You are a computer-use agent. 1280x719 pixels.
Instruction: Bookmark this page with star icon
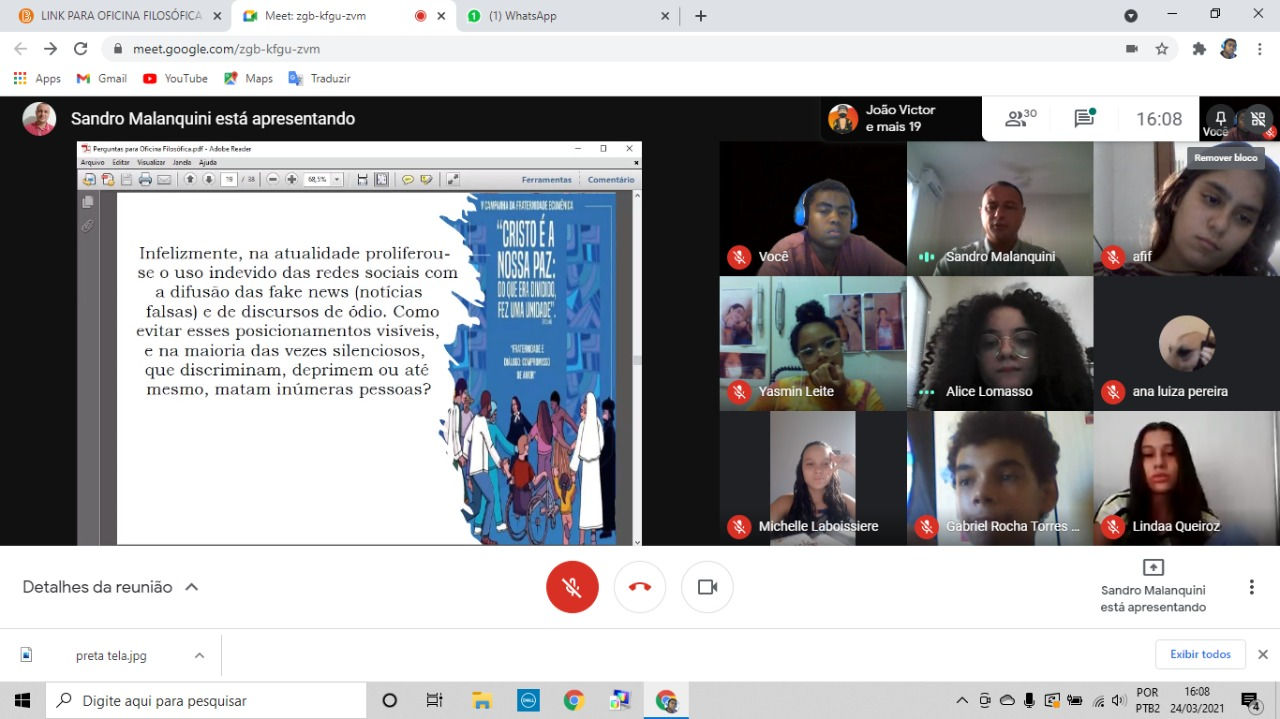pos(1161,48)
